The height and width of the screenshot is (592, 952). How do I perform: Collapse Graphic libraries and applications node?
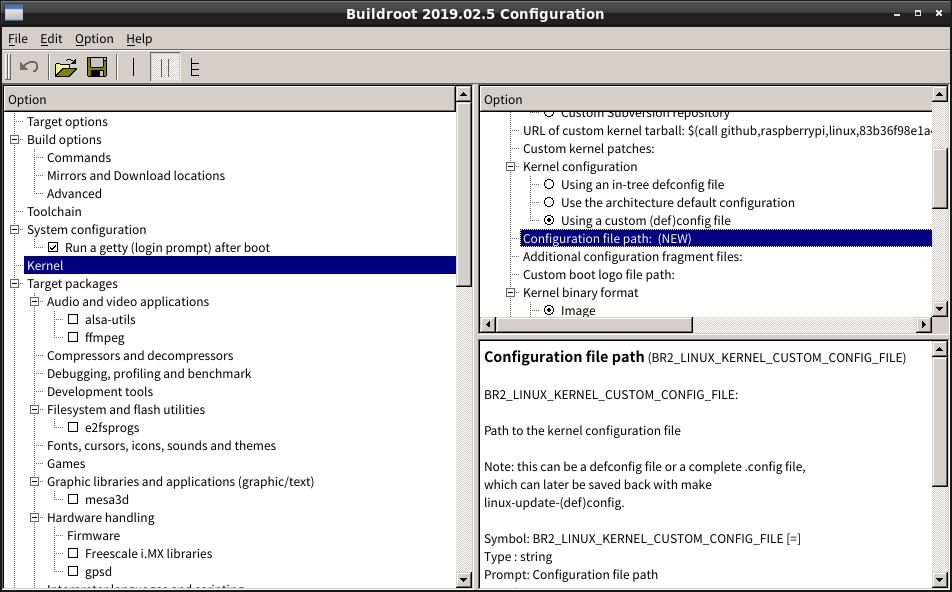click(35, 481)
